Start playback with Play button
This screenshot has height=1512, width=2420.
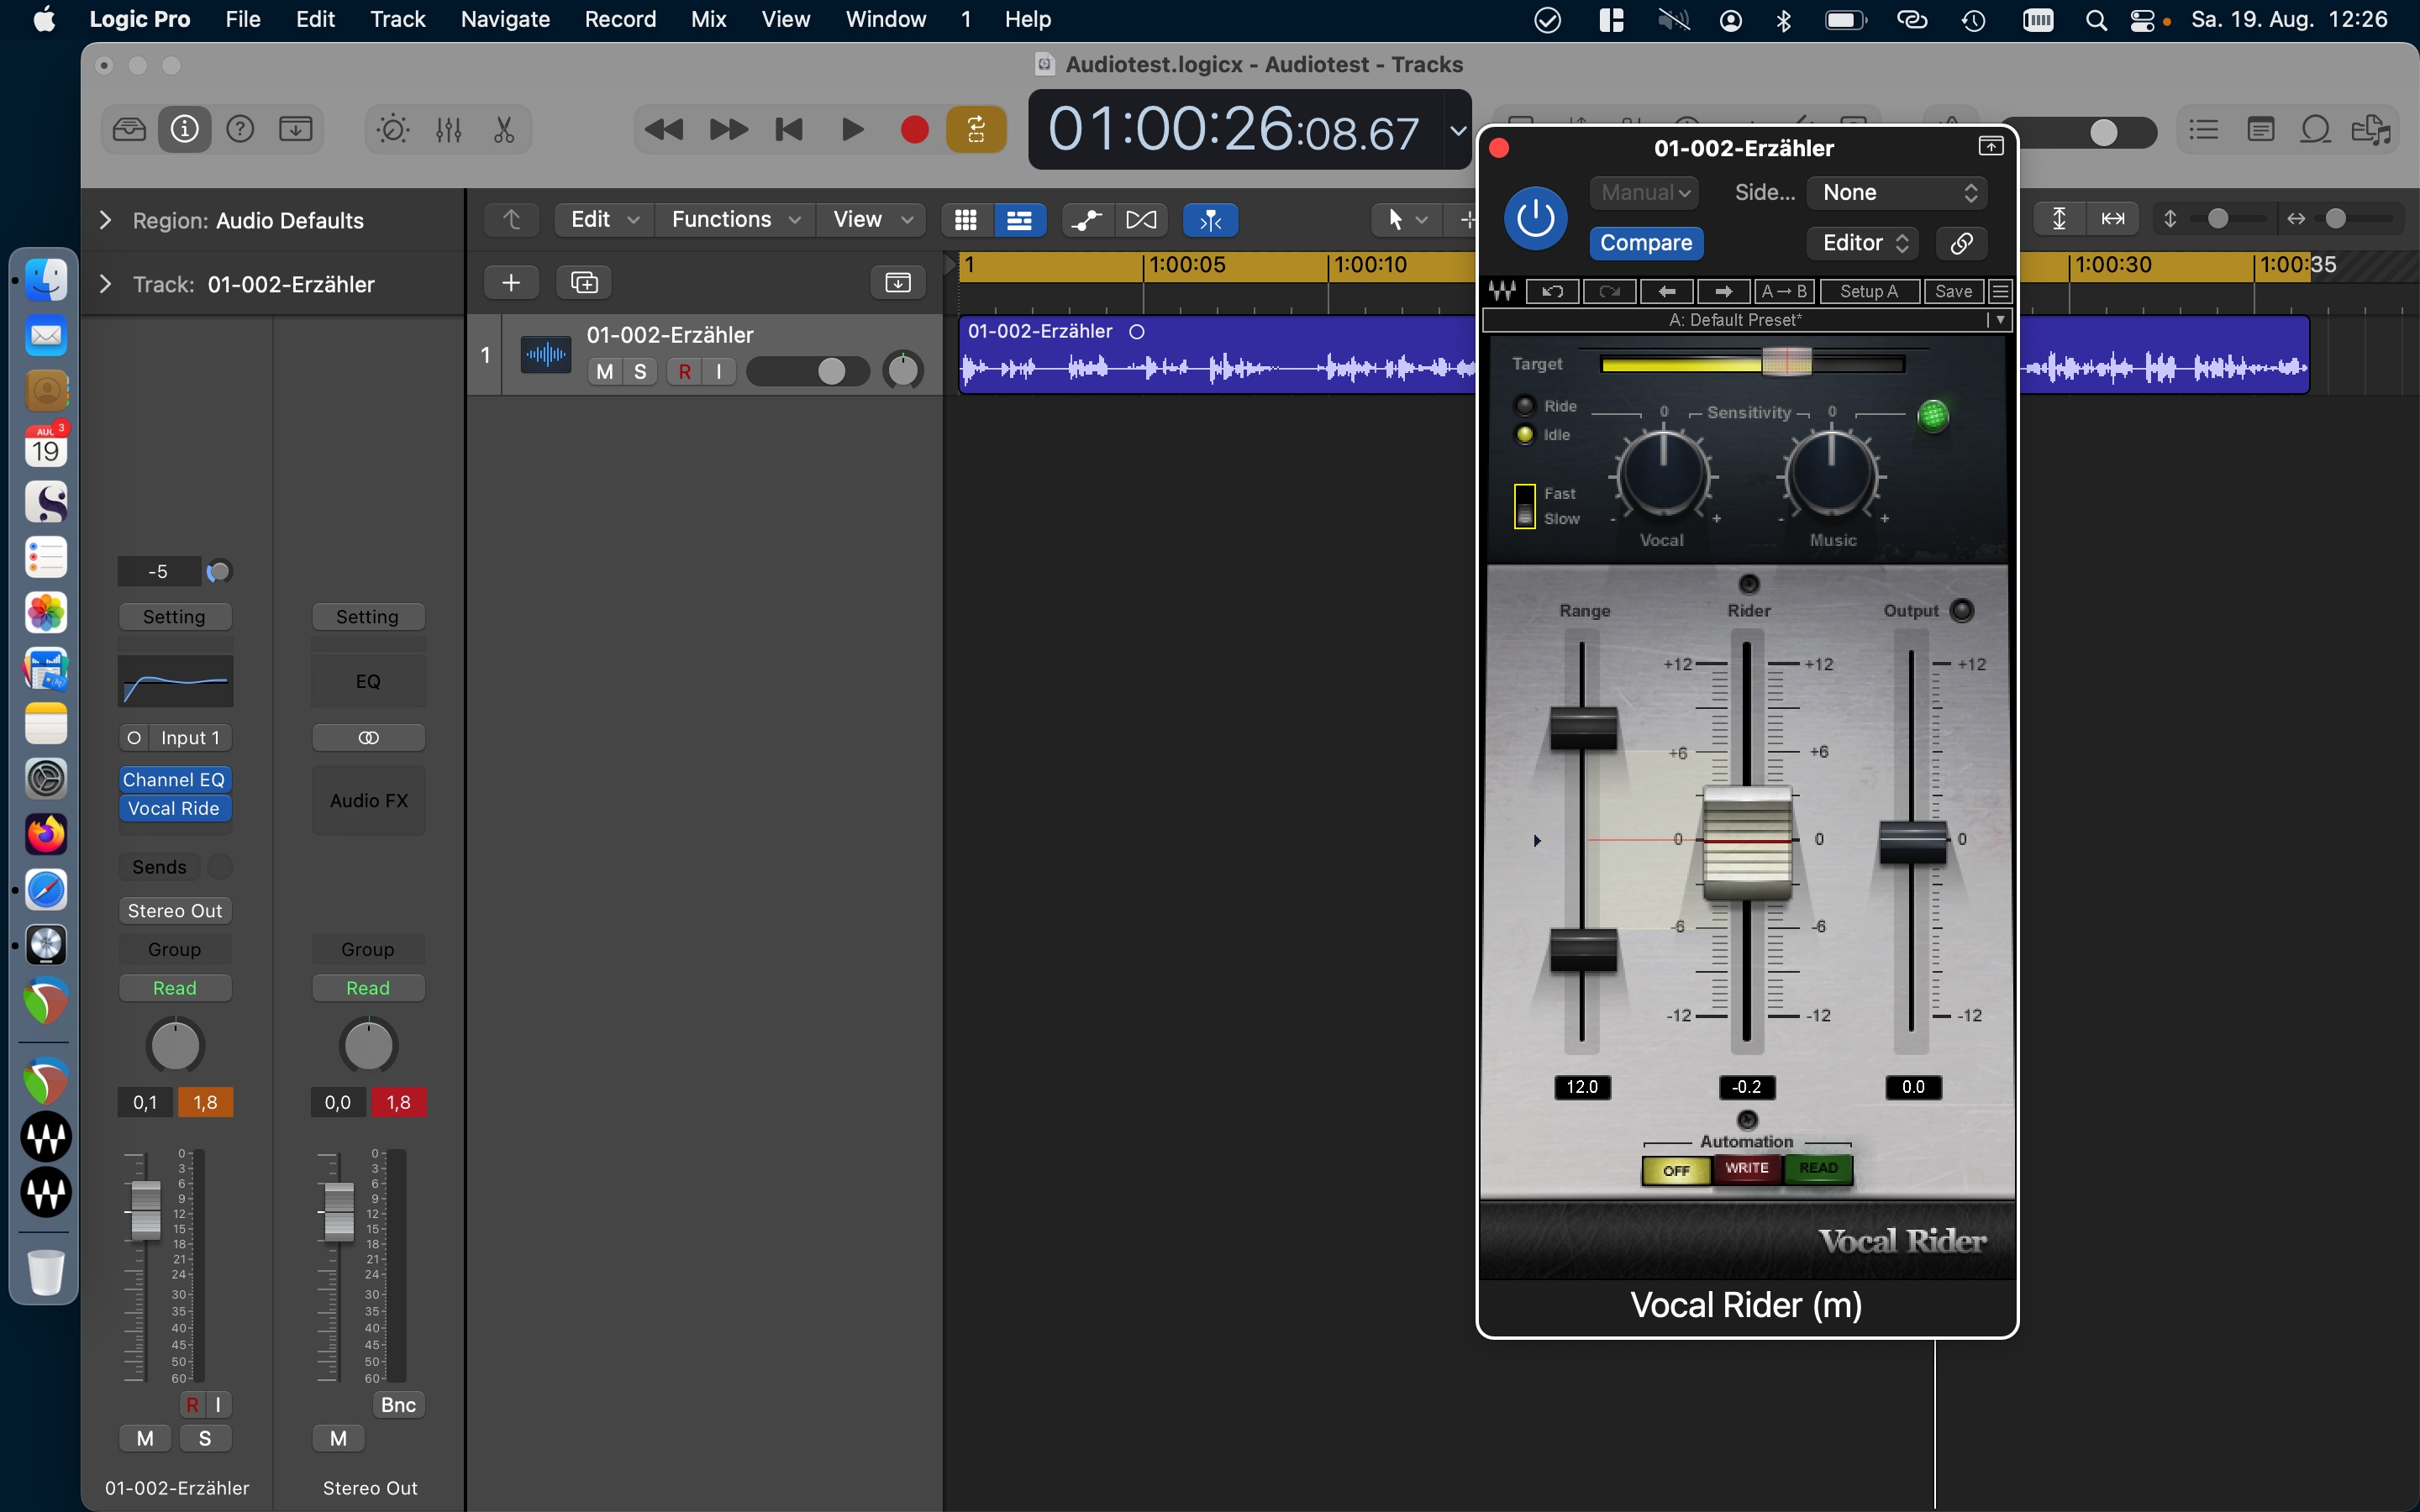[x=852, y=130]
